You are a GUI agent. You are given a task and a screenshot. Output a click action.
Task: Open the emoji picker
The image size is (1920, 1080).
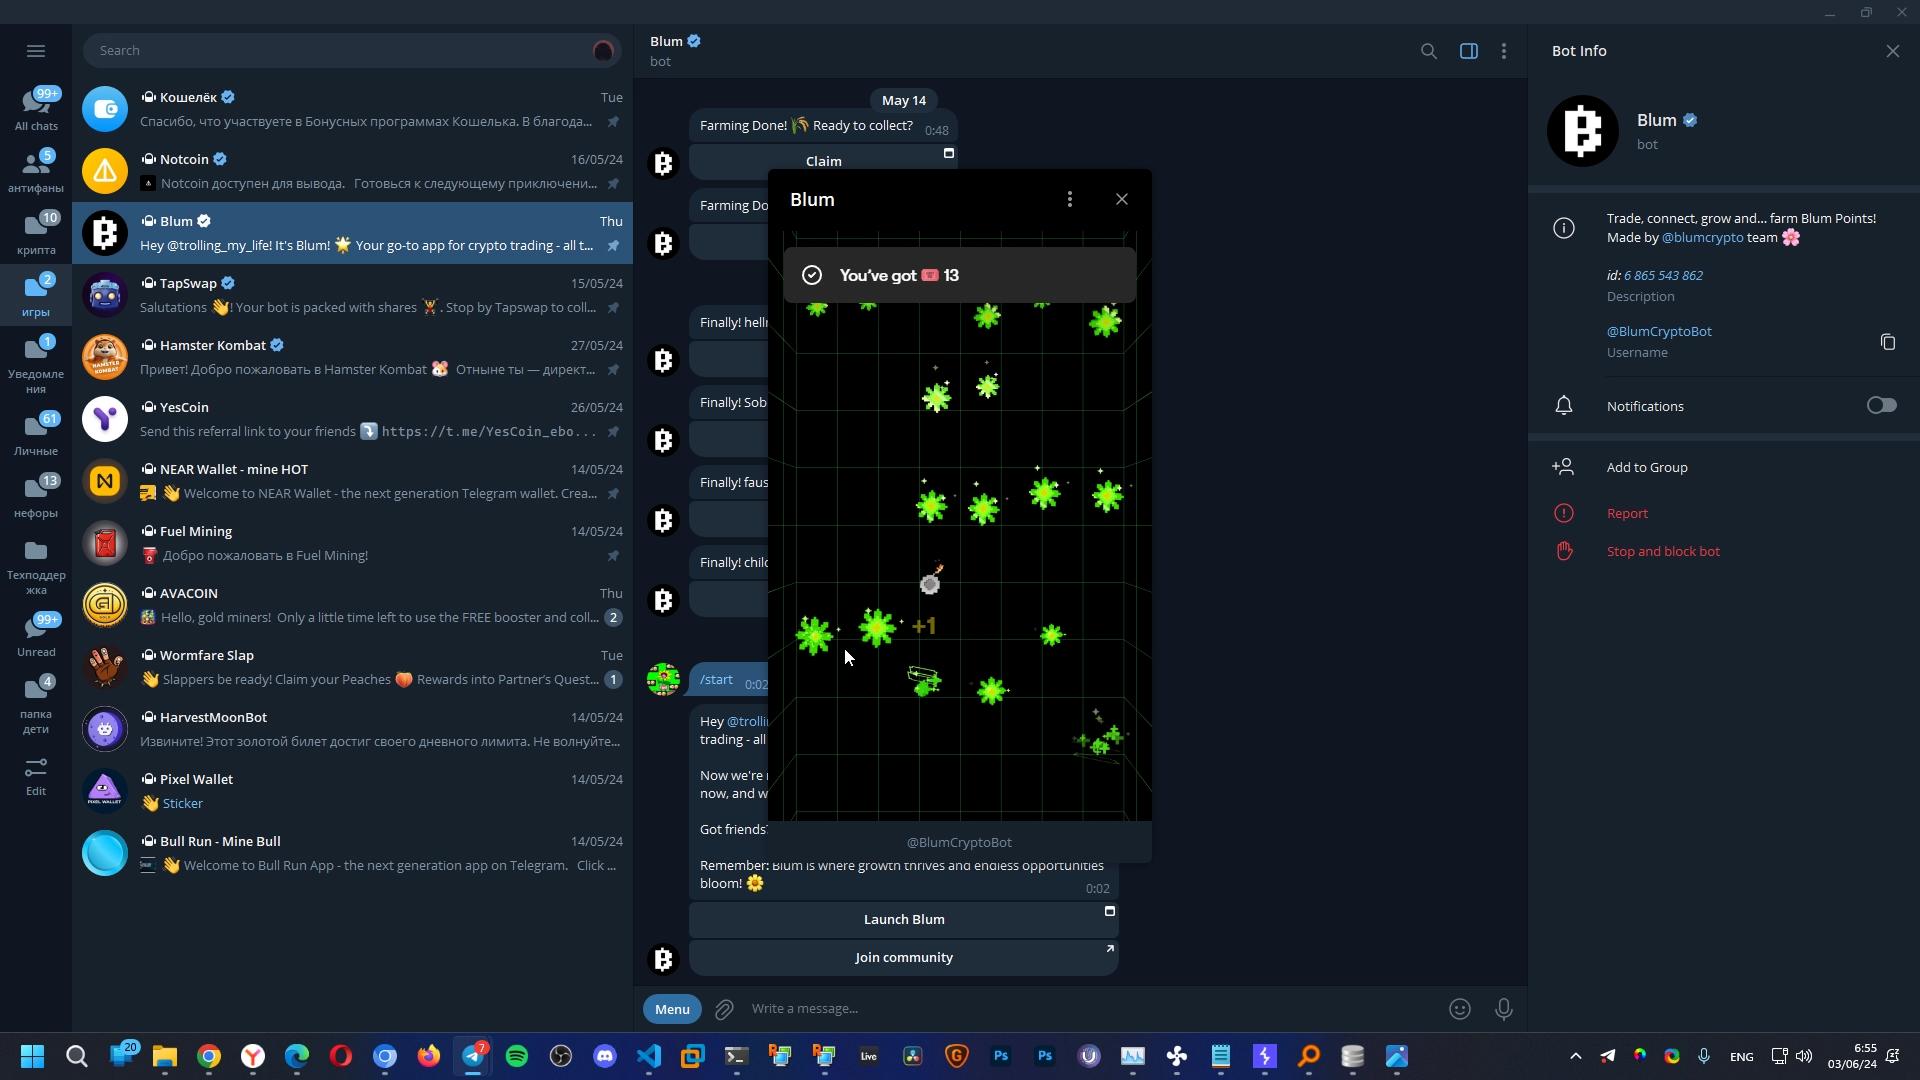pos(1459,1009)
